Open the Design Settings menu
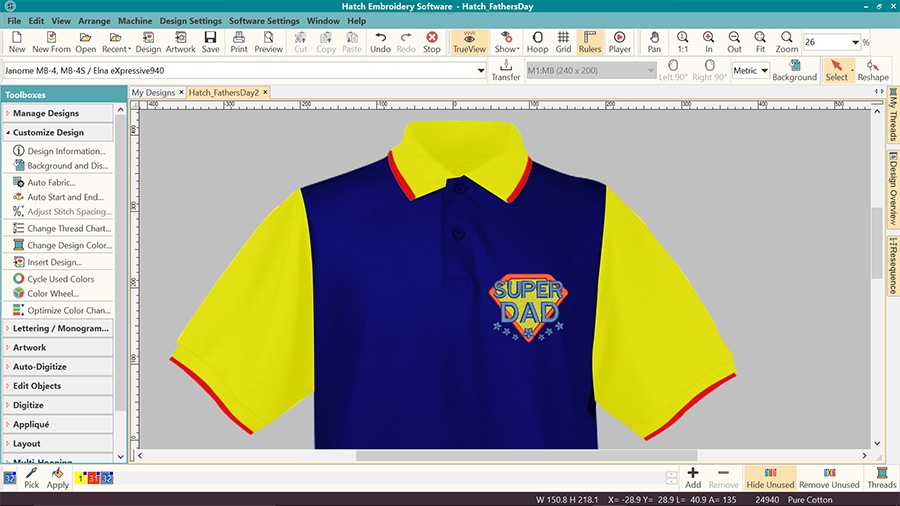The height and width of the screenshot is (506, 900). coord(190,20)
